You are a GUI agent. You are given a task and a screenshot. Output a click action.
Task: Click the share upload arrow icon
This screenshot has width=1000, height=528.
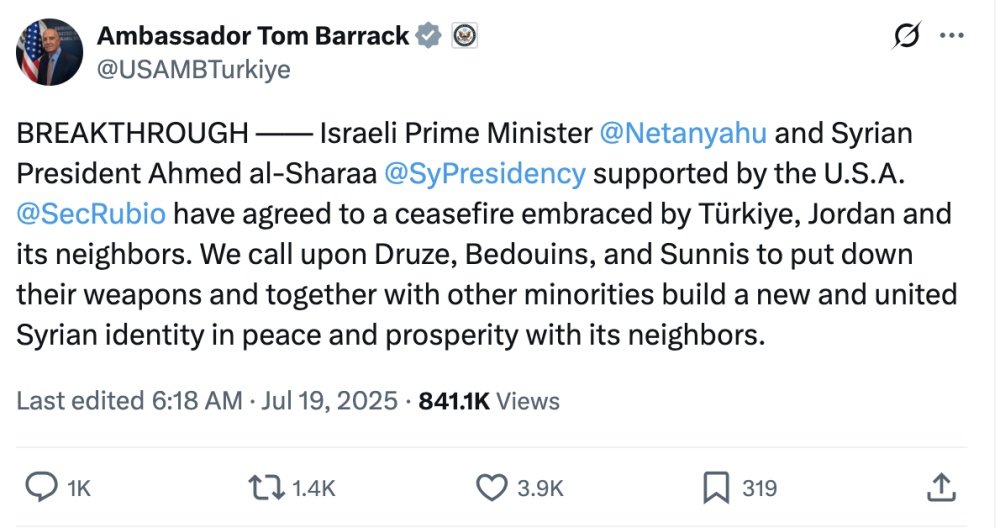coord(940,487)
